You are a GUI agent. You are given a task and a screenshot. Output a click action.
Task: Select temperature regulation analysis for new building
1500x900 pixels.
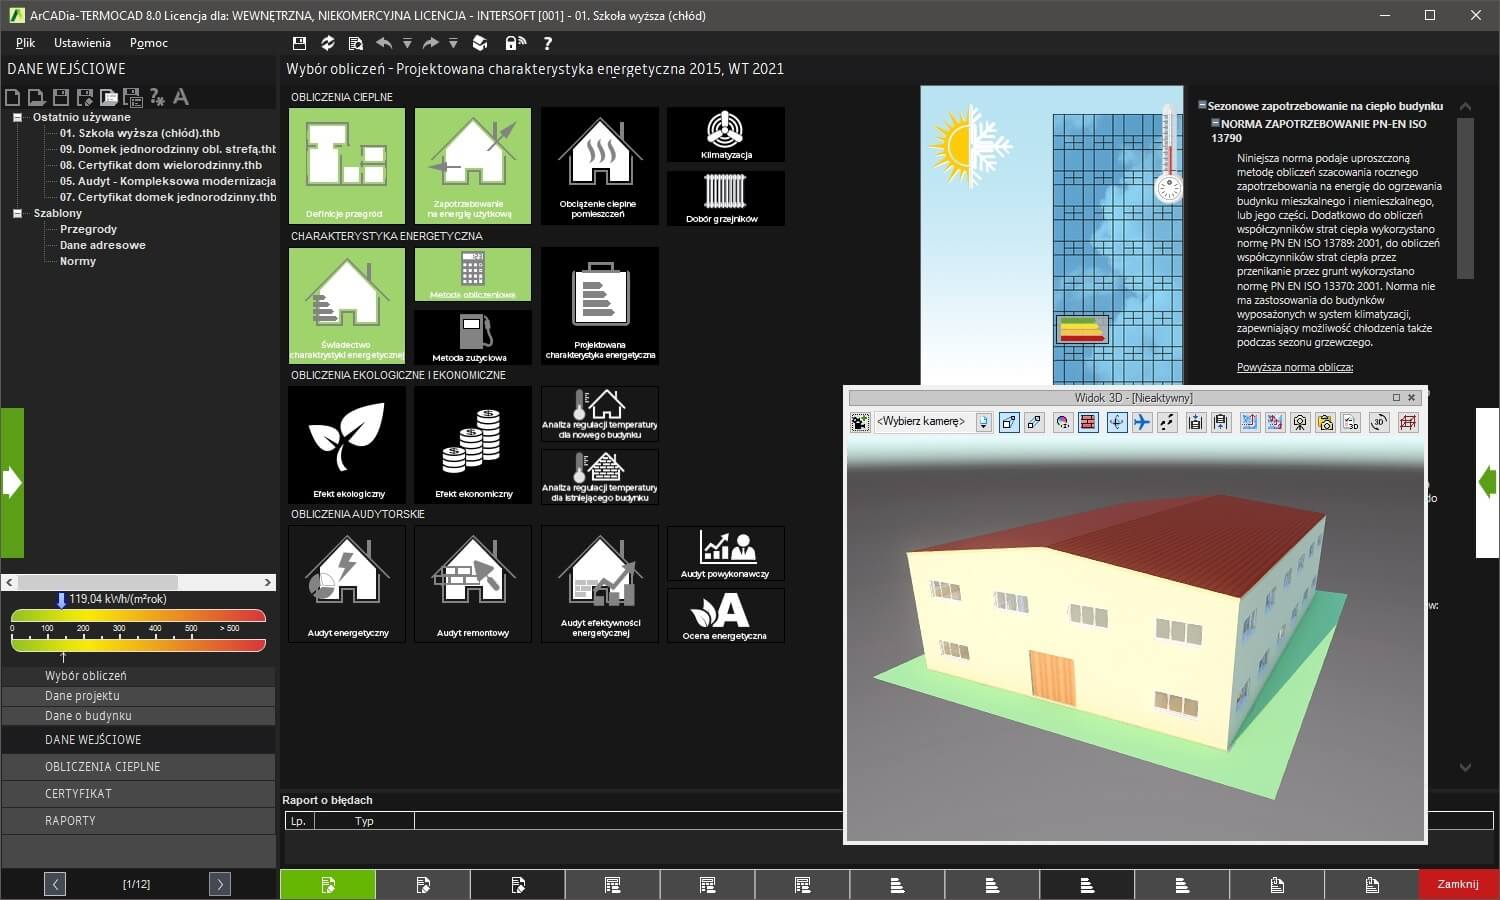point(600,414)
